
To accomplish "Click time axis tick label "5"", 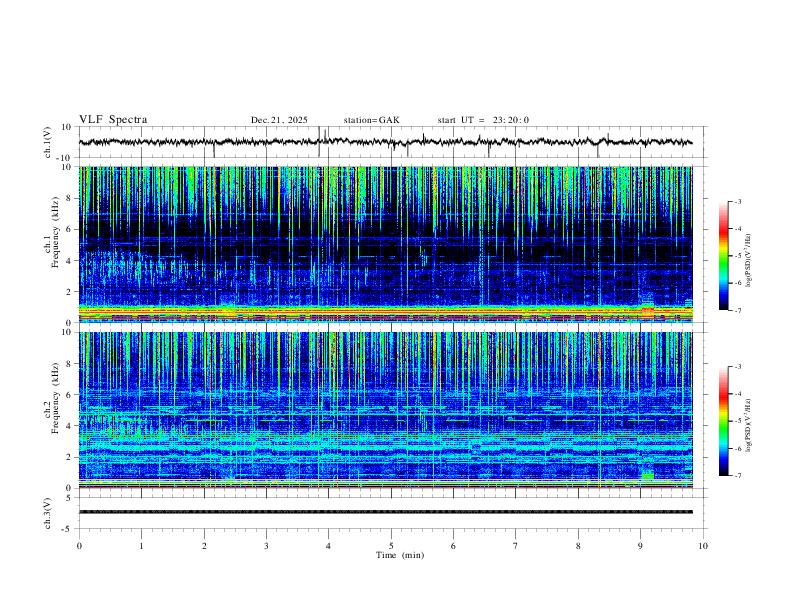I will pyautogui.click(x=391, y=546).
